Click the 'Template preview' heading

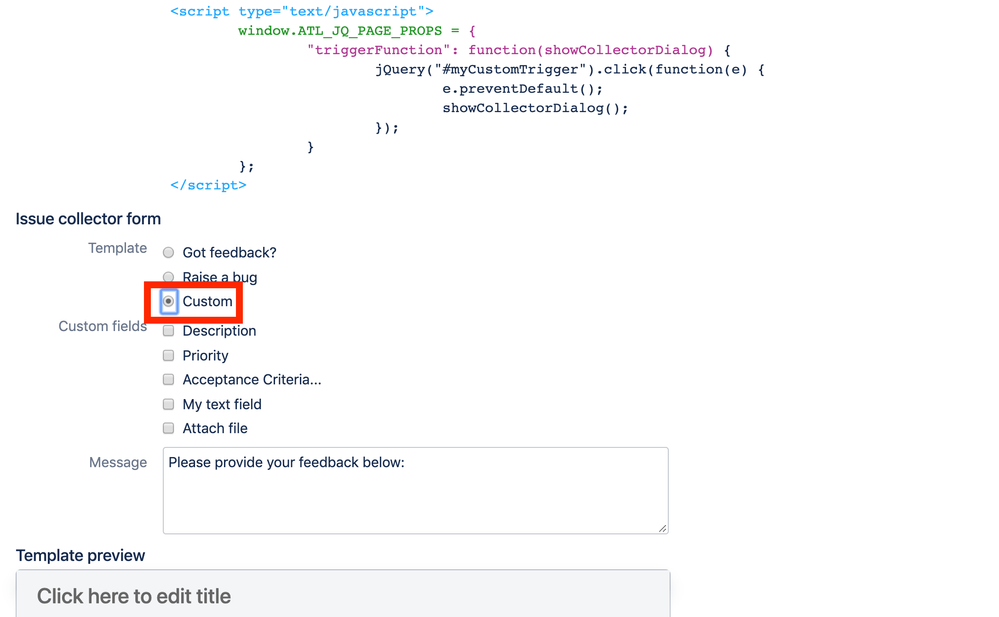pos(80,555)
